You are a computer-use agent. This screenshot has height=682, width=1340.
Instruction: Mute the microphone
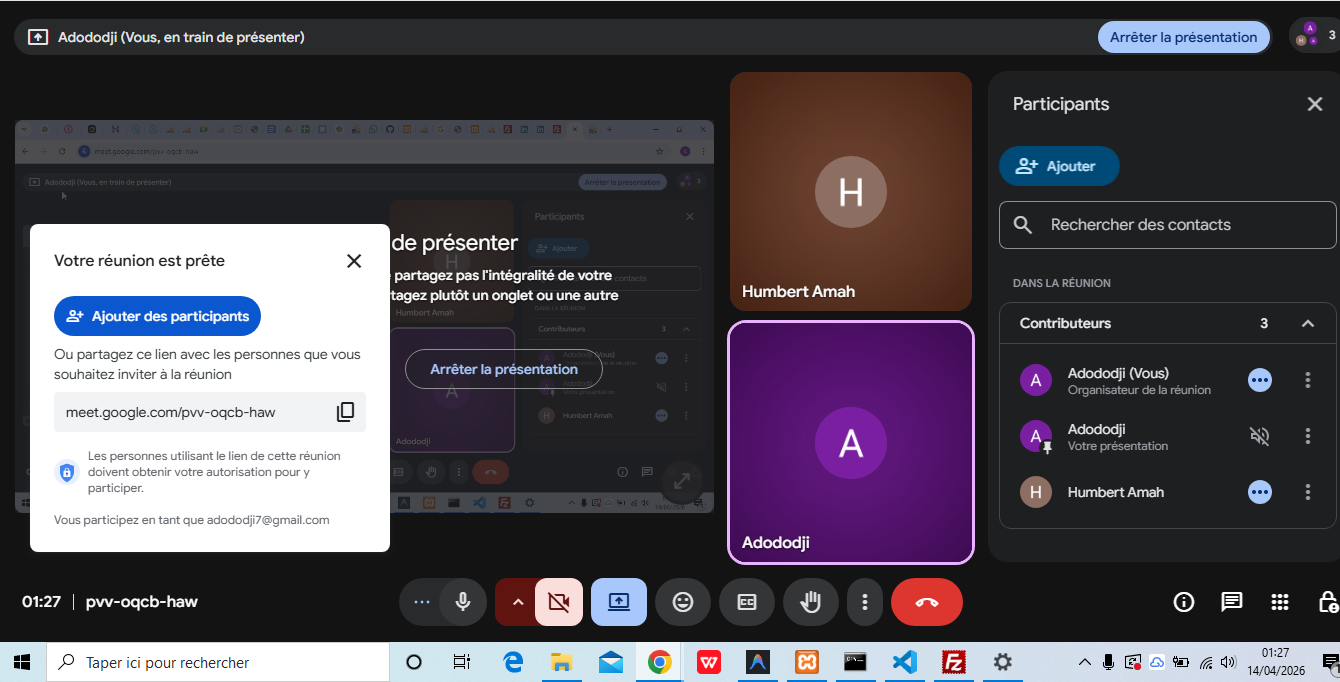point(463,602)
